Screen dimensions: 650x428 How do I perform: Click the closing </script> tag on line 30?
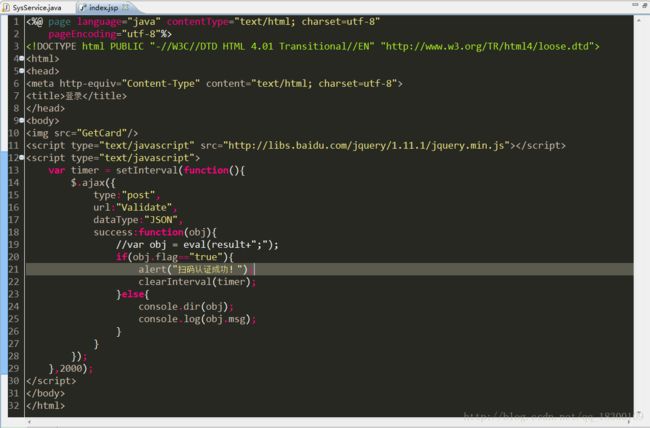coord(51,381)
